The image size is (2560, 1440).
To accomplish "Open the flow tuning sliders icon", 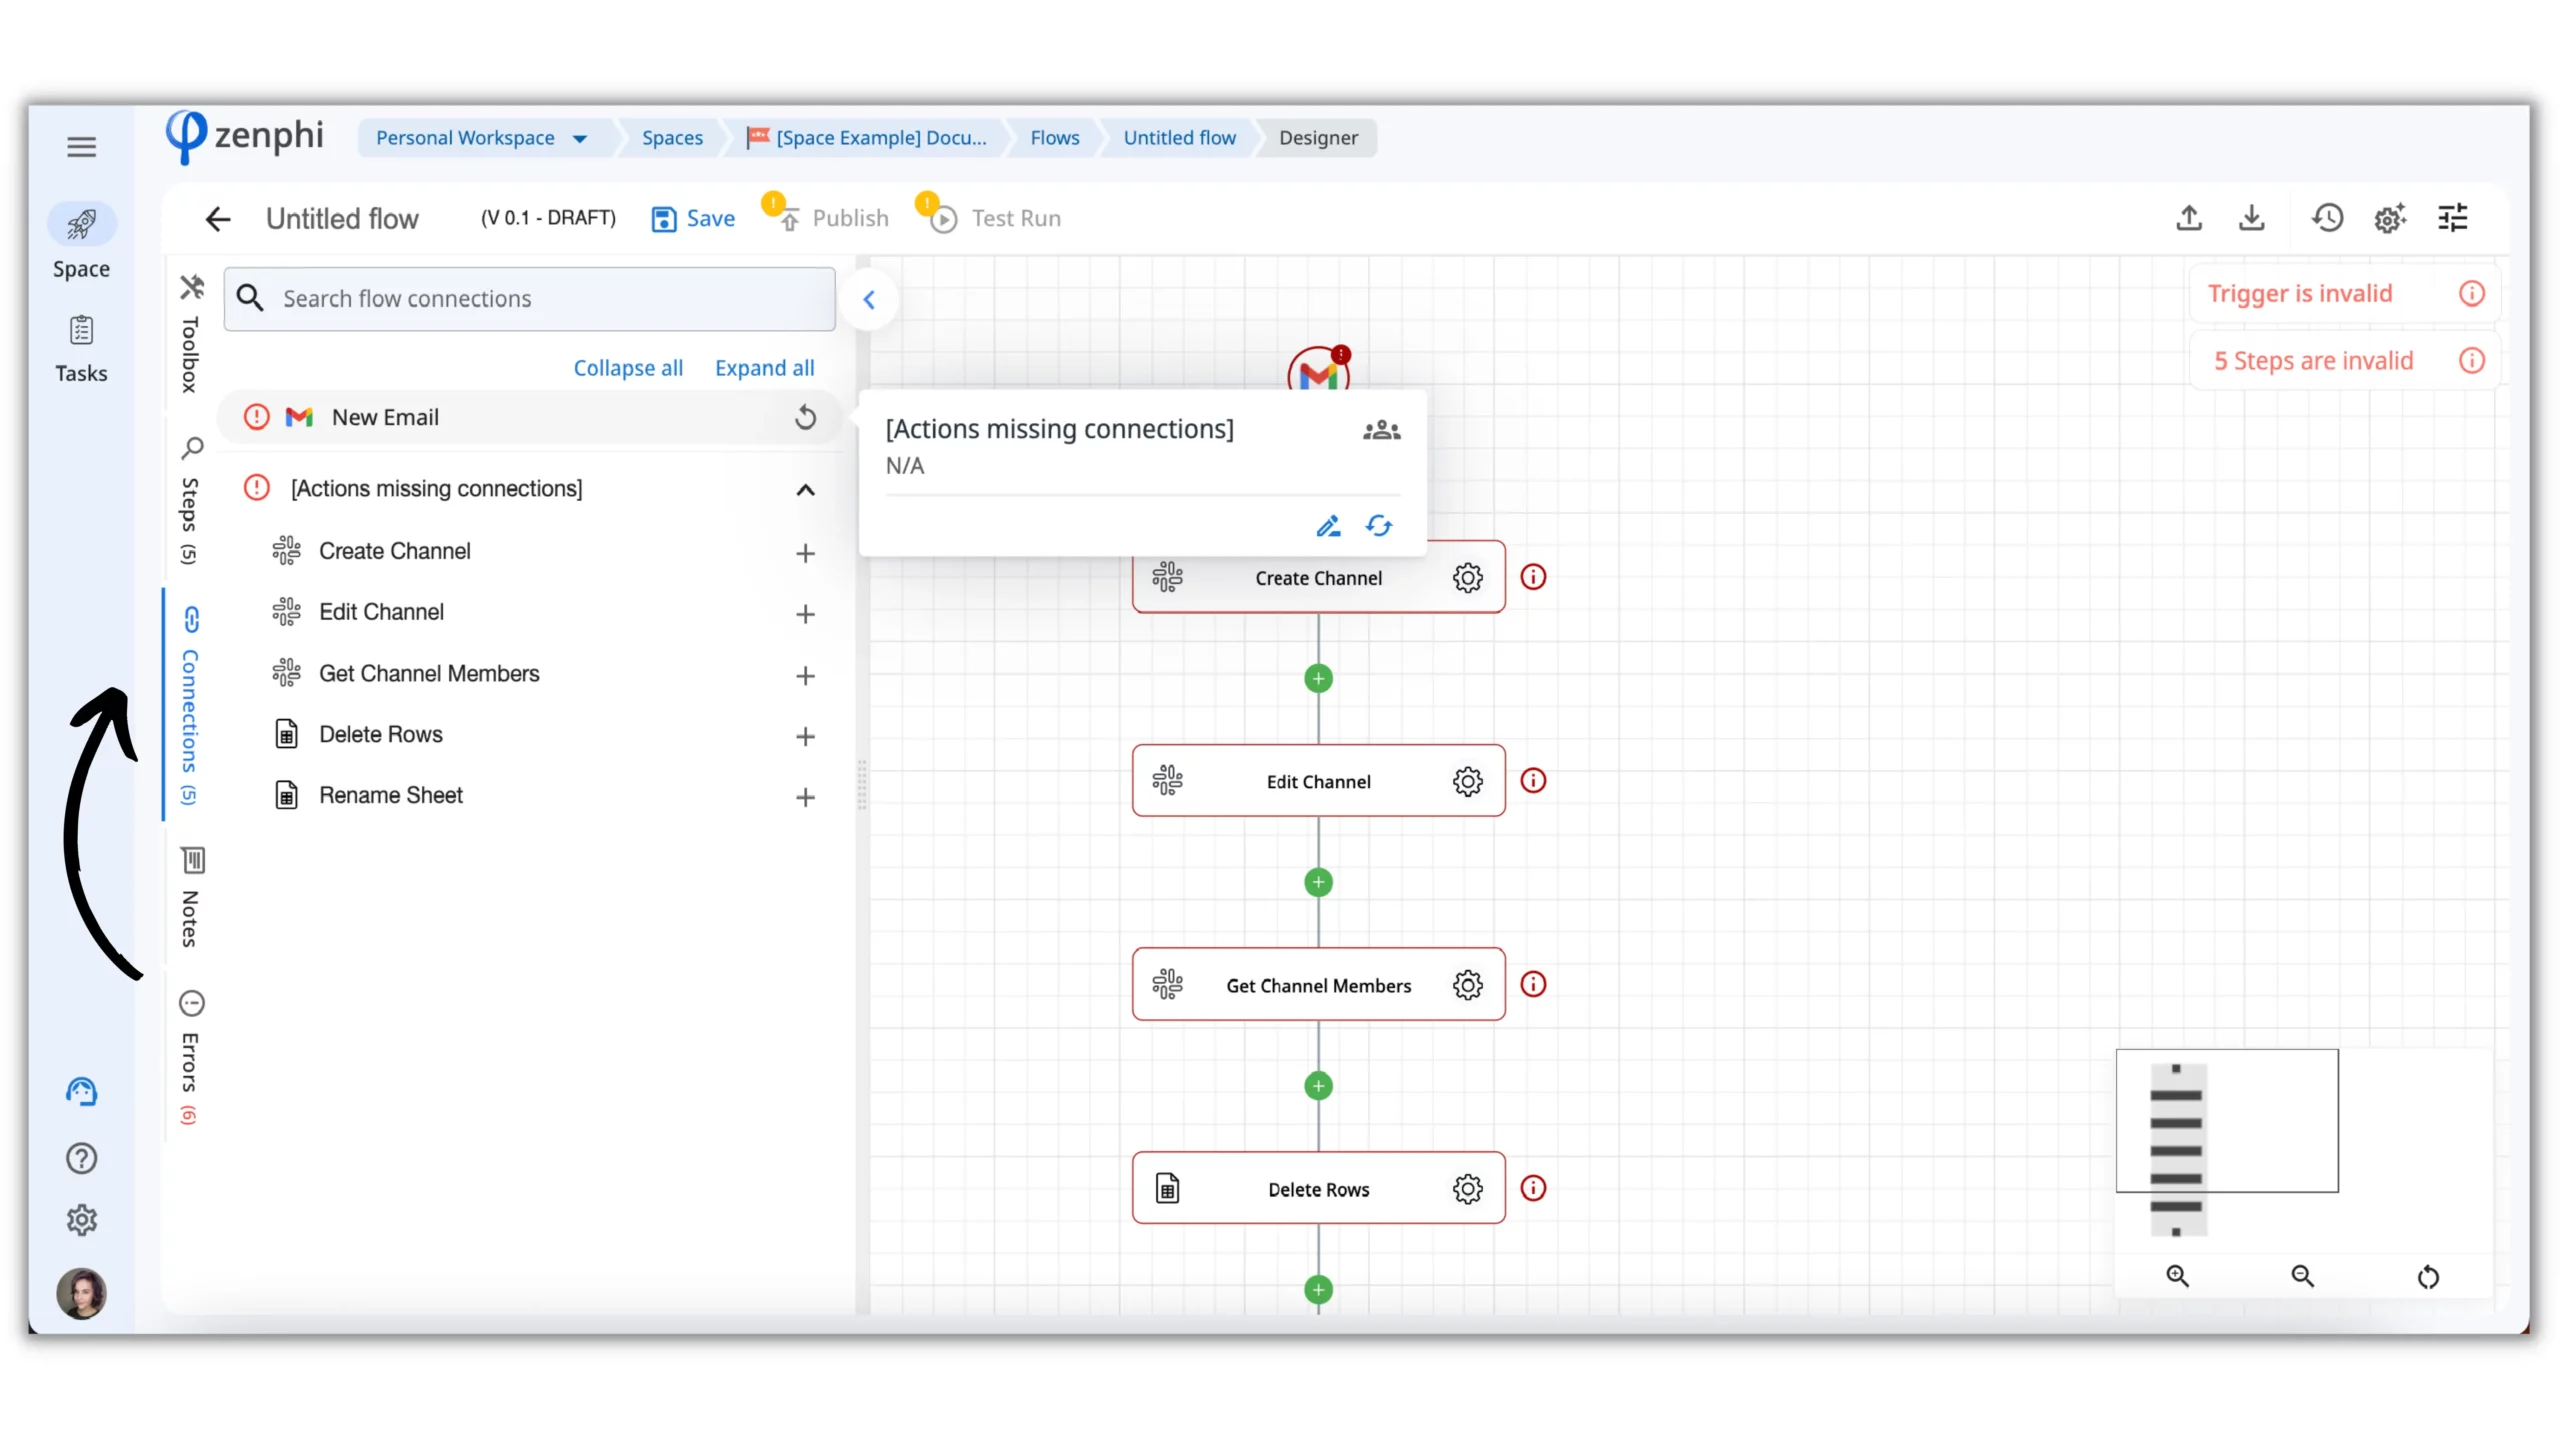I will [x=2453, y=217].
